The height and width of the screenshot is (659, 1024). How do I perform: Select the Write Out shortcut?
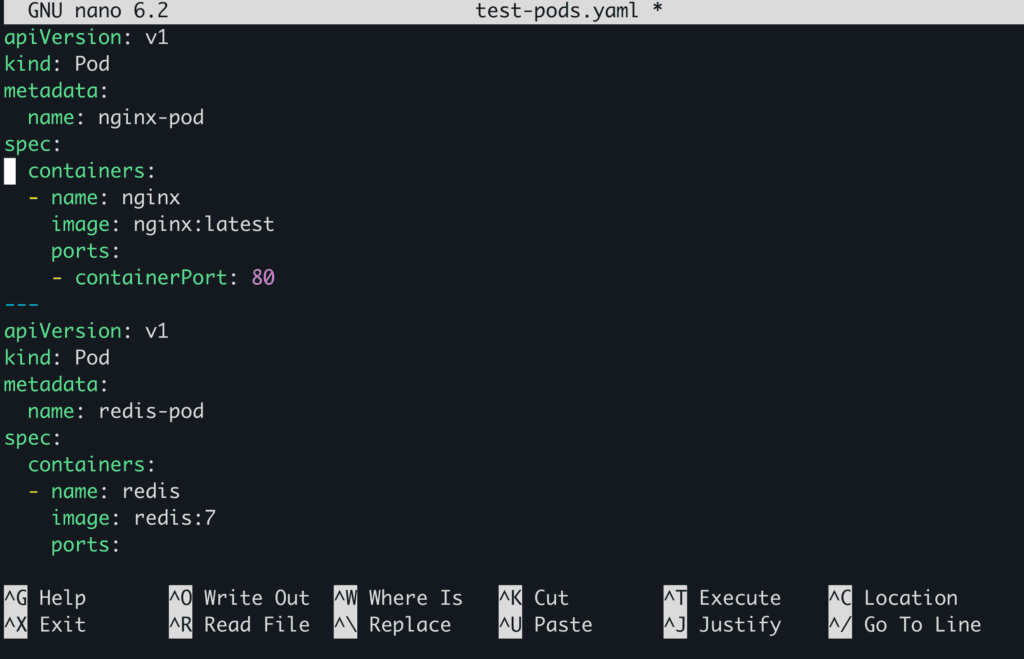(x=256, y=598)
